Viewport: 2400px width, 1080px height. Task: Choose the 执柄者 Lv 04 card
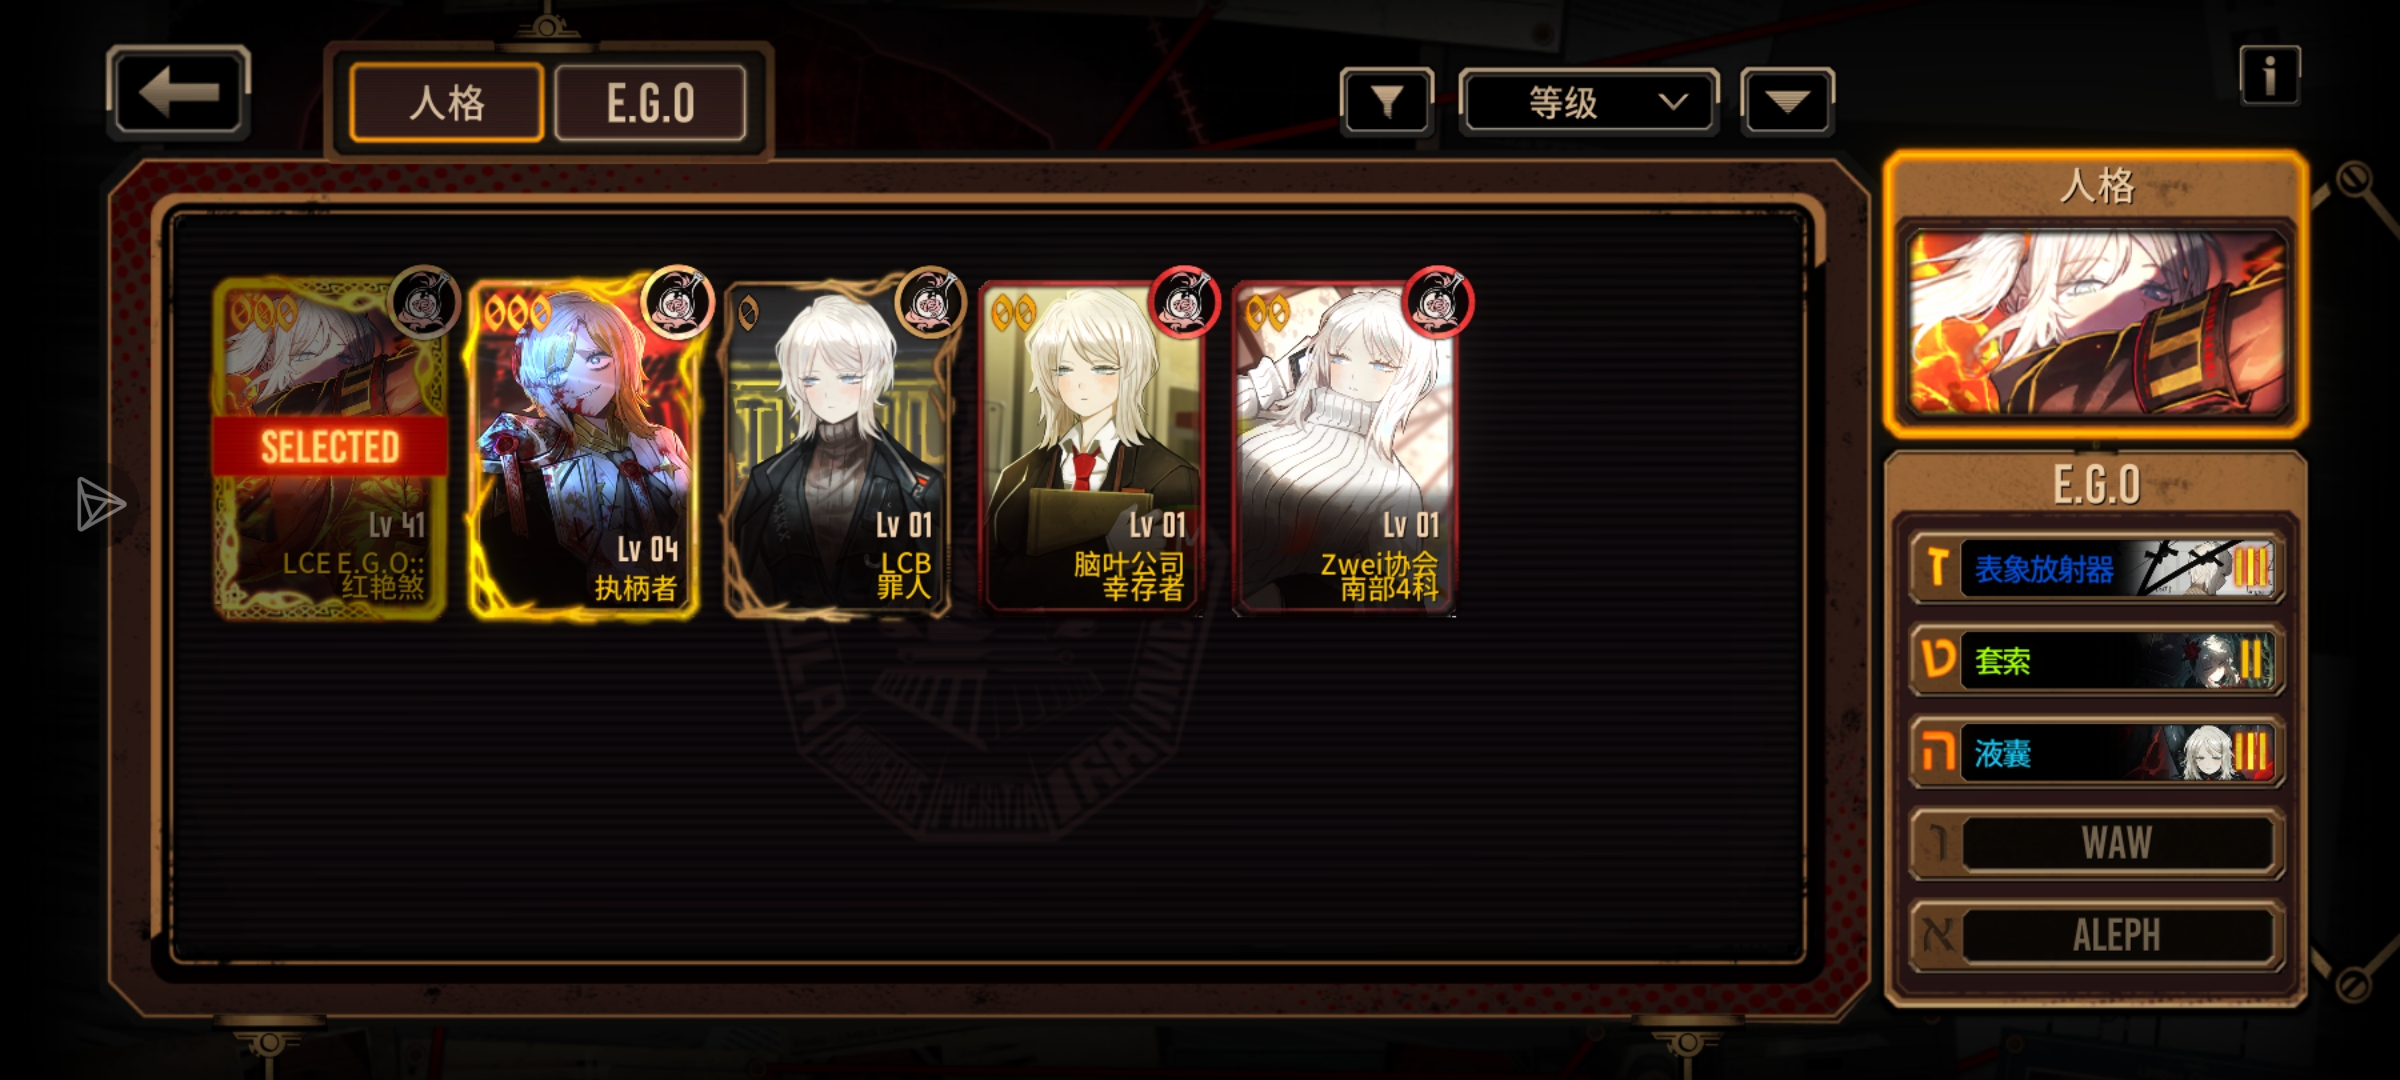pos(583,448)
